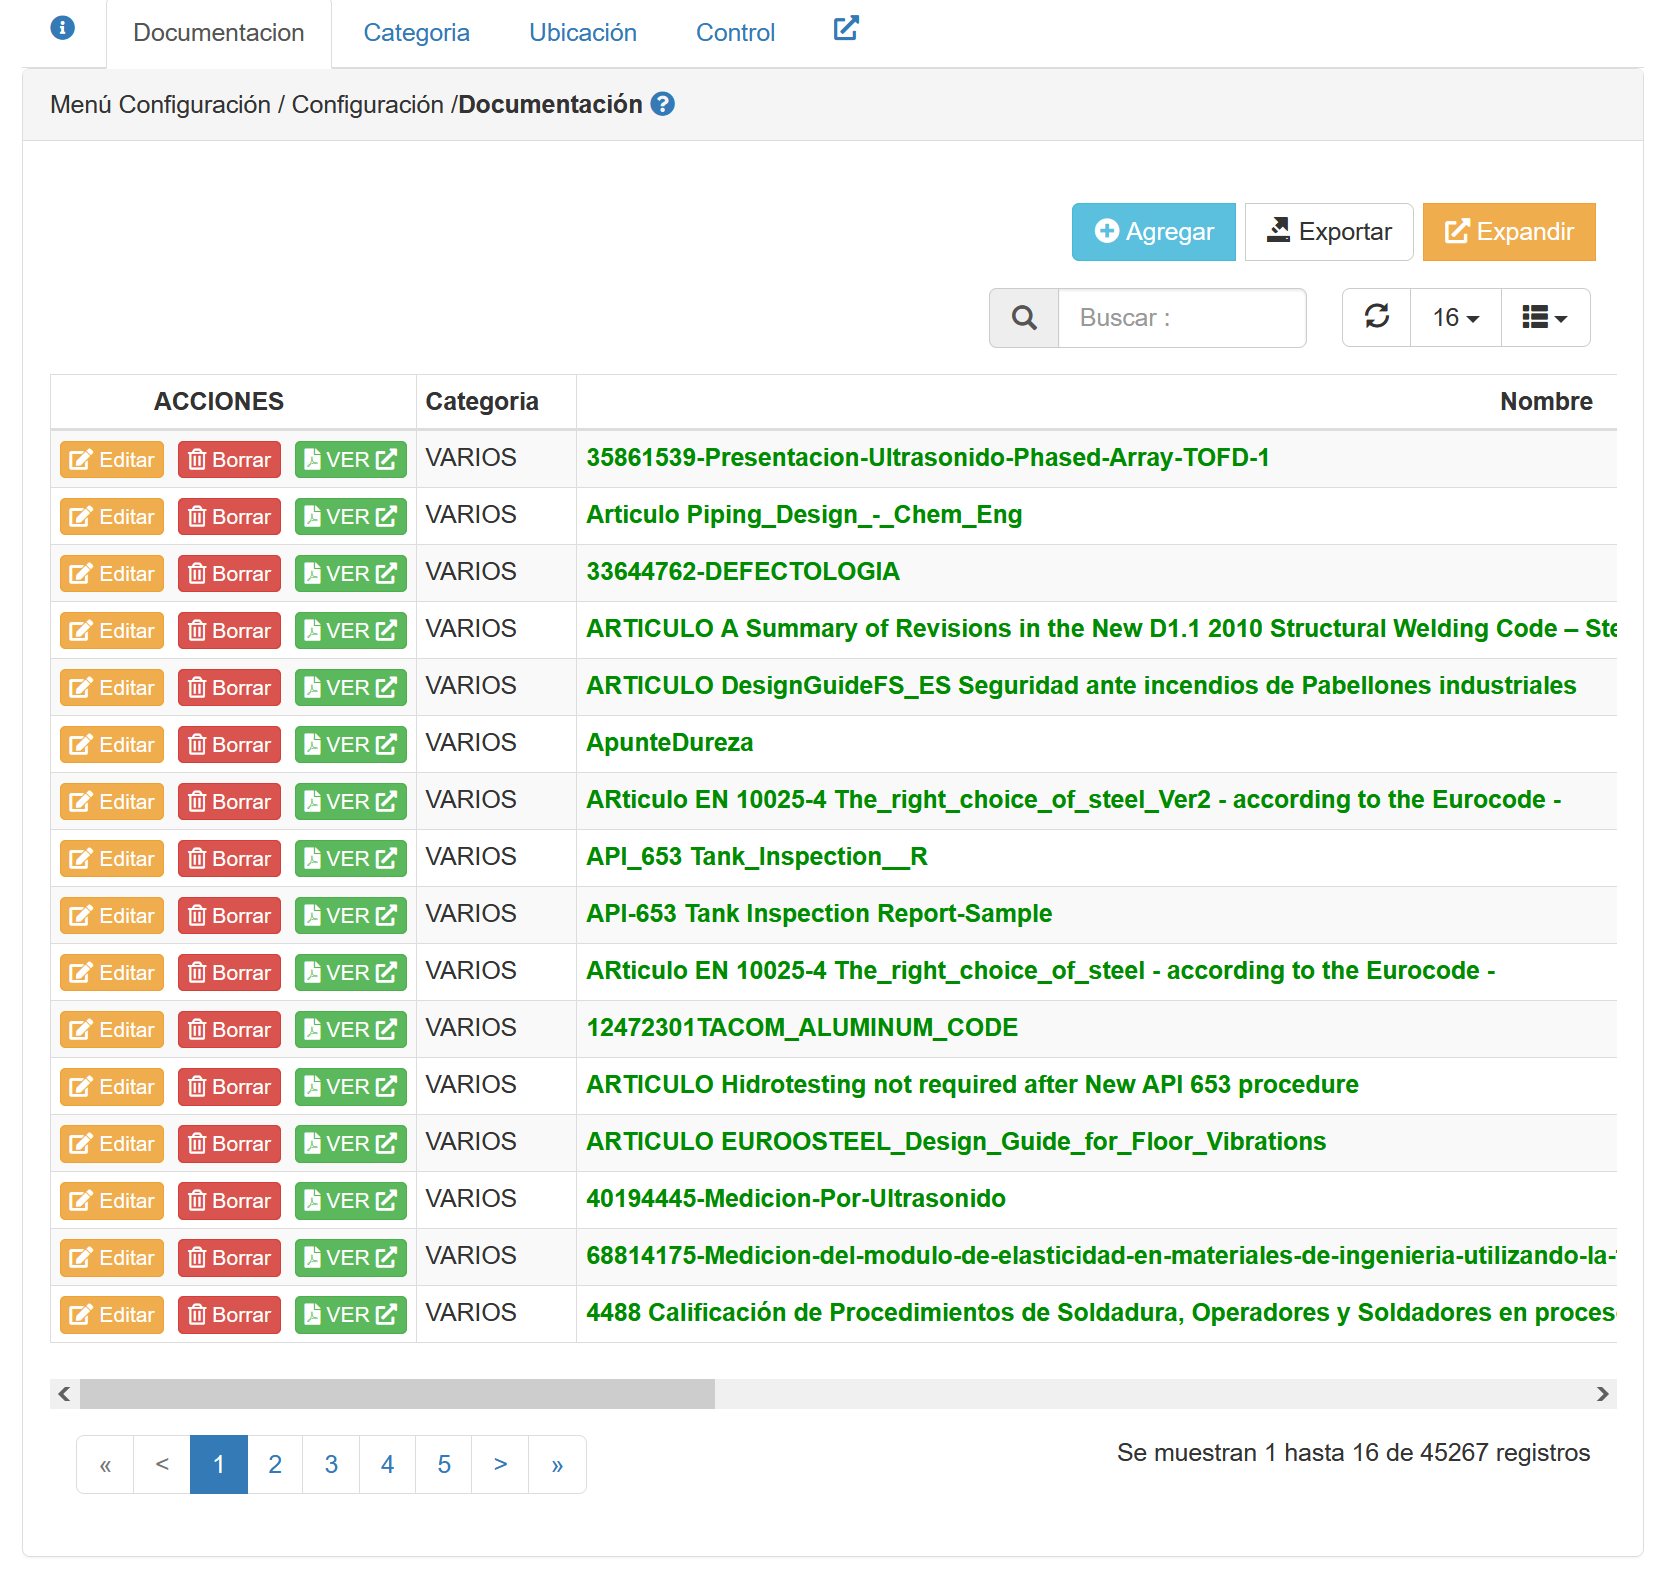This screenshot has height=1571, width=1655.
Task: Click the refresh table icon
Action: pyautogui.click(x=1376, y=317)
